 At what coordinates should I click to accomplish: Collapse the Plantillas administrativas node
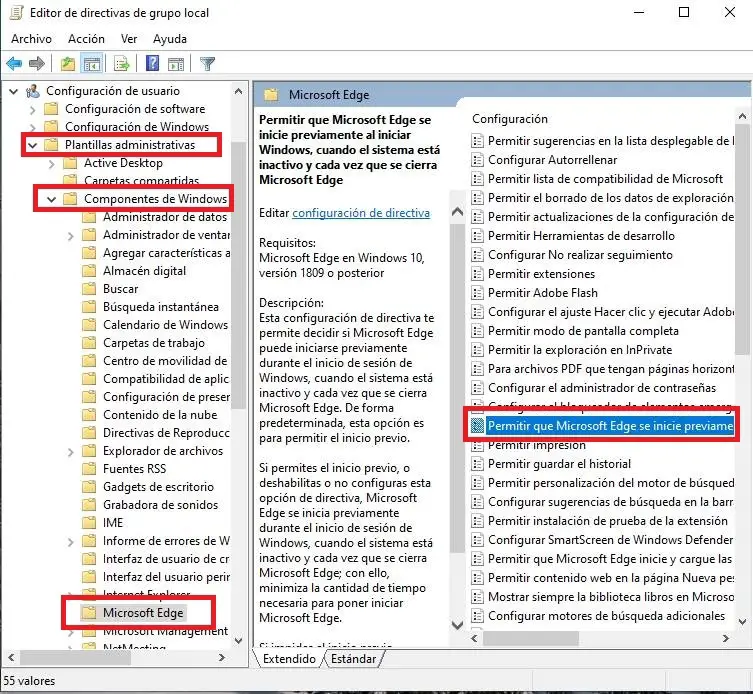click(x=33, y=145)
